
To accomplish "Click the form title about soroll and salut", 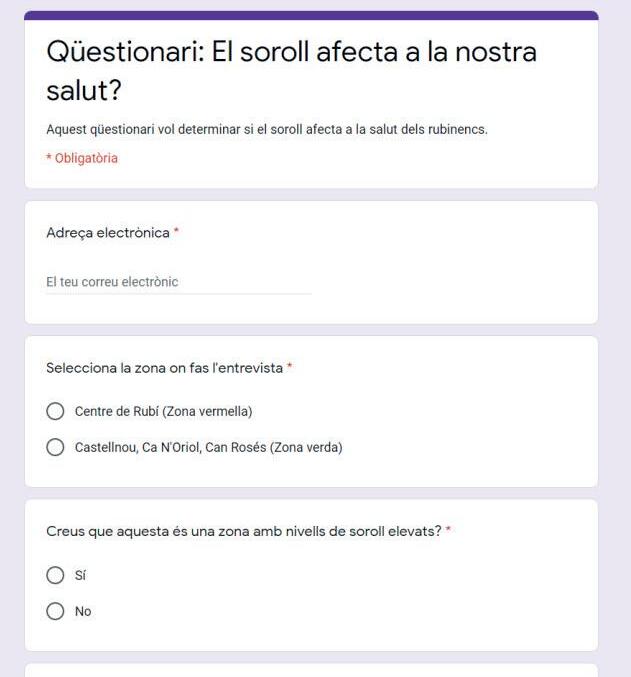I will click(x=291, y=70).
